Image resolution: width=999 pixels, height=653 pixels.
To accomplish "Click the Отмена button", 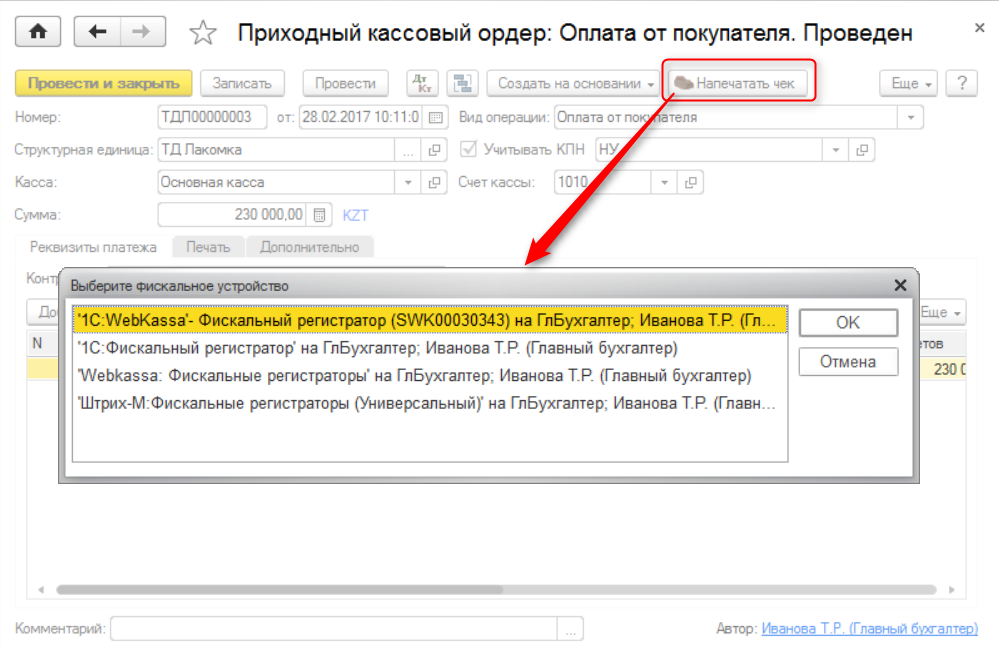I will (x=847, y=362).
